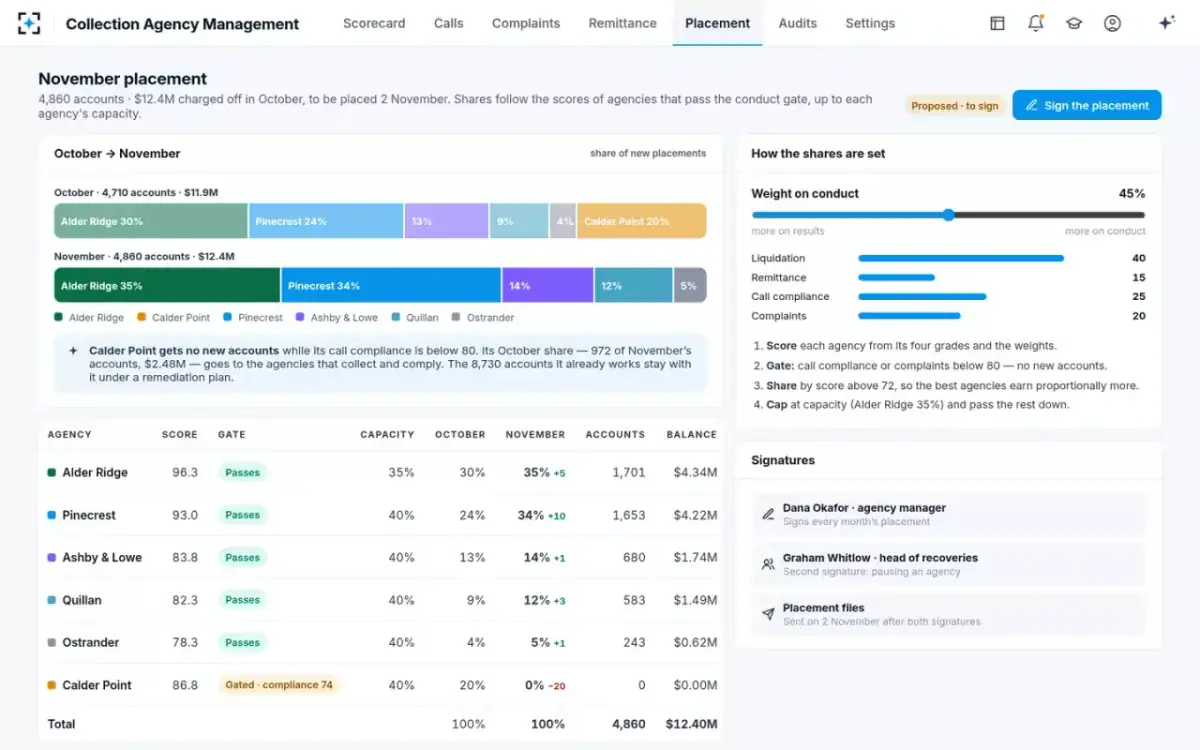This screenshot has width=1200, height=750.
Task: Click the Collection Agency Management title
Action: (x=182, y=23)
